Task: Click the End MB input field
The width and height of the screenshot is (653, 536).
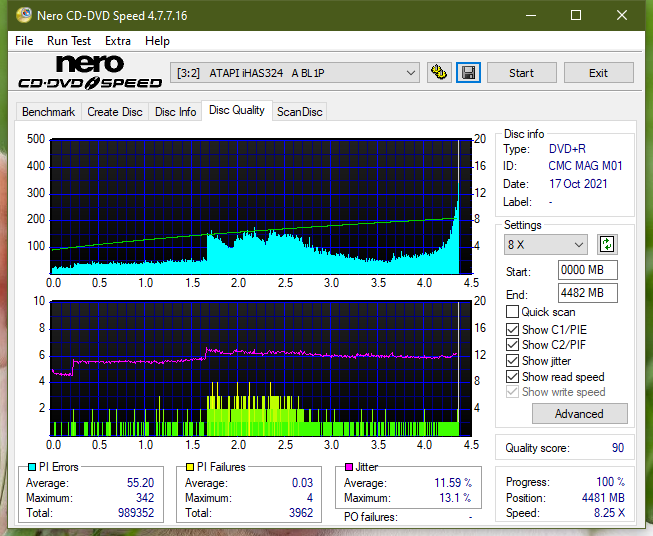Action: click(587, 293)
